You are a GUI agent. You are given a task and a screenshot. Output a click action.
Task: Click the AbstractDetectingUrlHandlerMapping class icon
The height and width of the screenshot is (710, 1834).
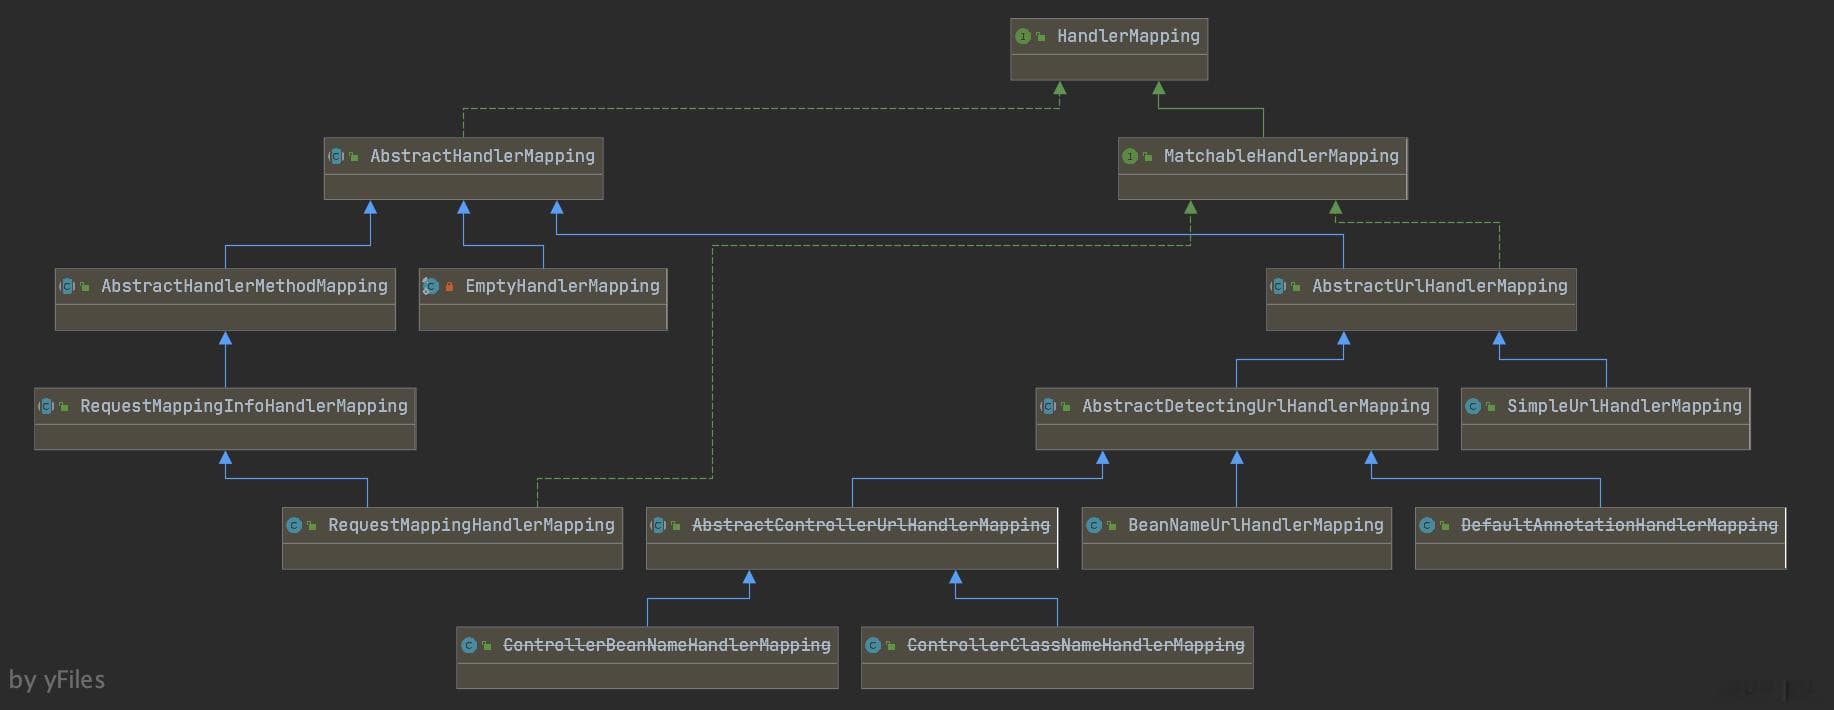pos(1048,406)
